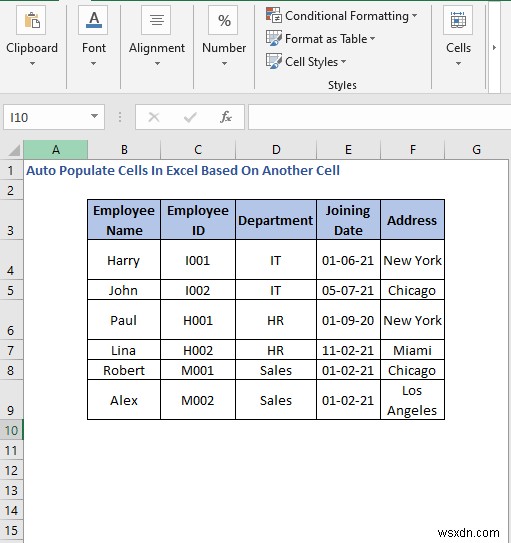Select the 'Employee ID' header cell

click(x=198, y=220)
